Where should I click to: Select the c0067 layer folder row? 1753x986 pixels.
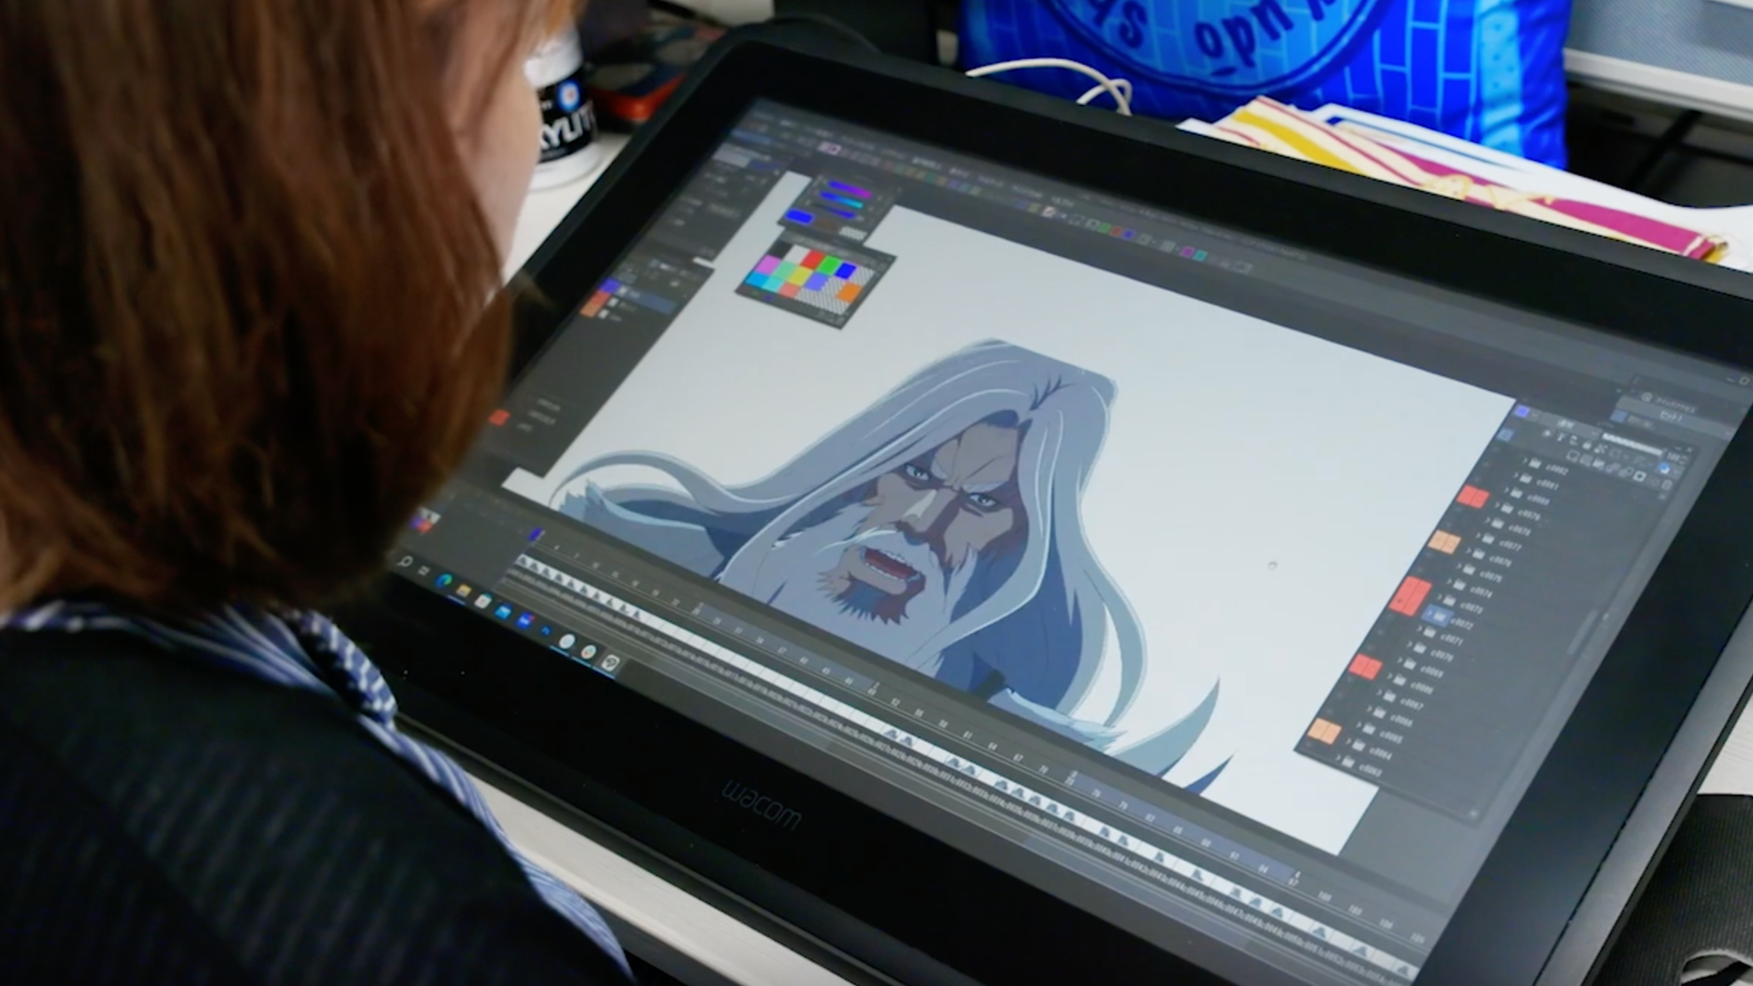coord(1402,700)
